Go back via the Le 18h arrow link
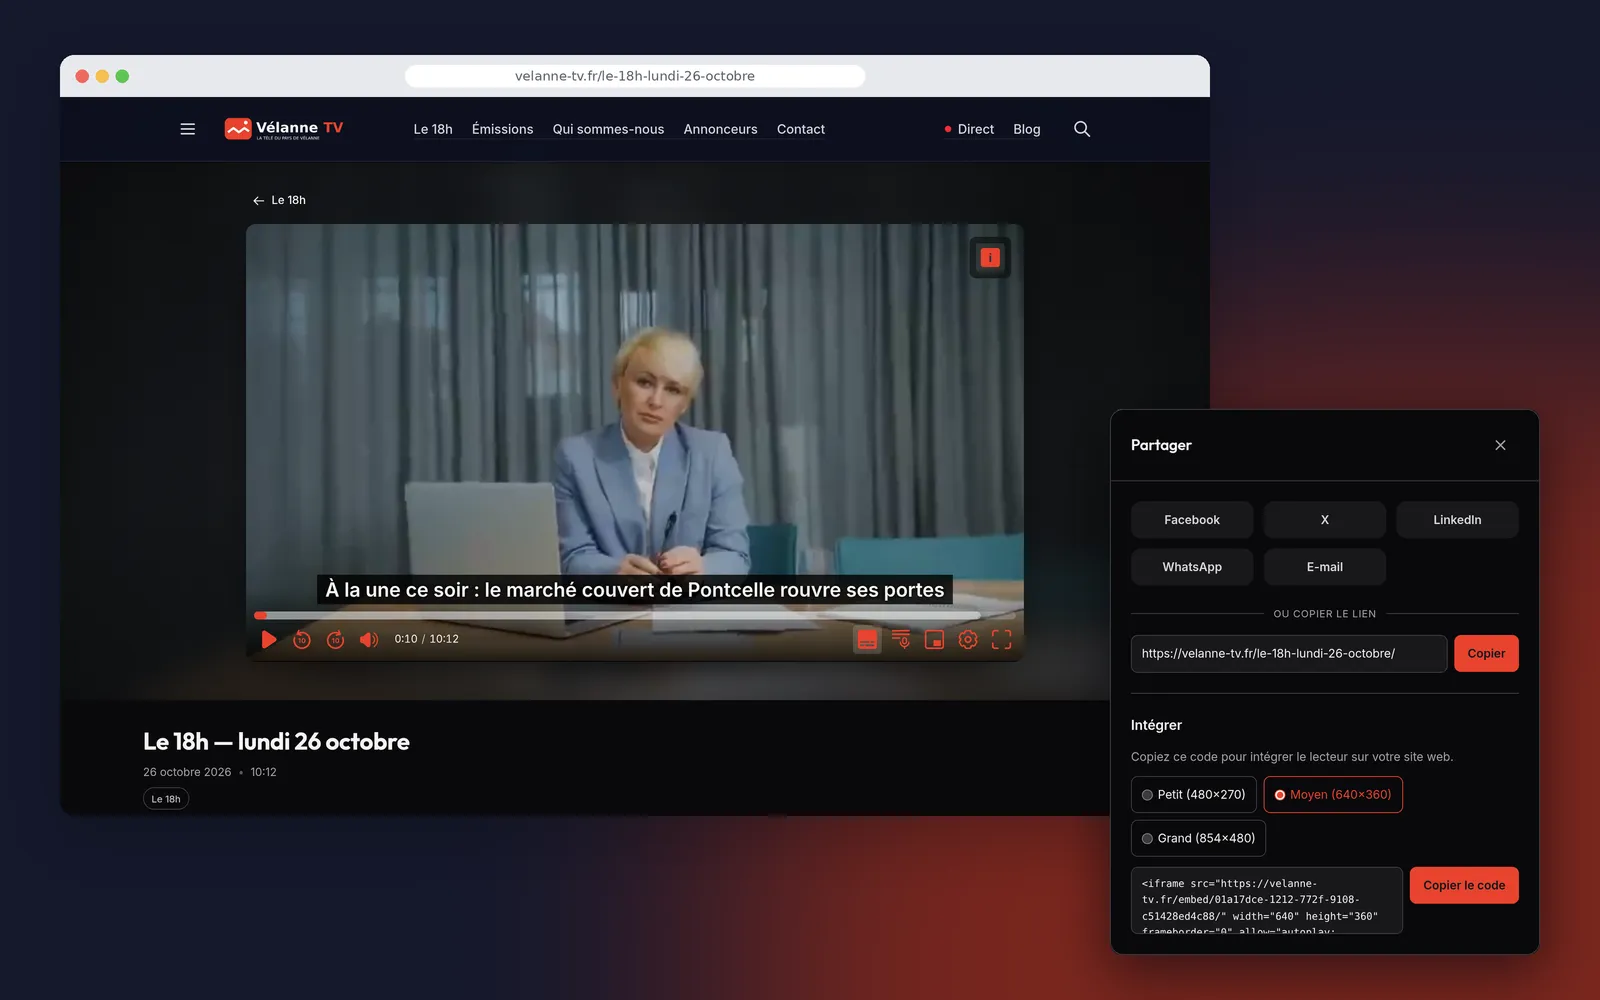This screenshot has width=1600, height=1000. [x=280, y=200]
